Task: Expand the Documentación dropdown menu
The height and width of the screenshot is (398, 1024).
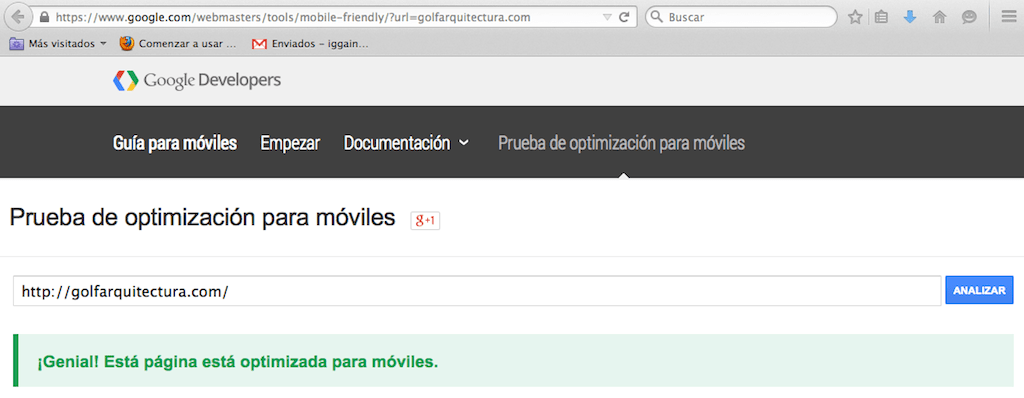Action: point(406,143)
